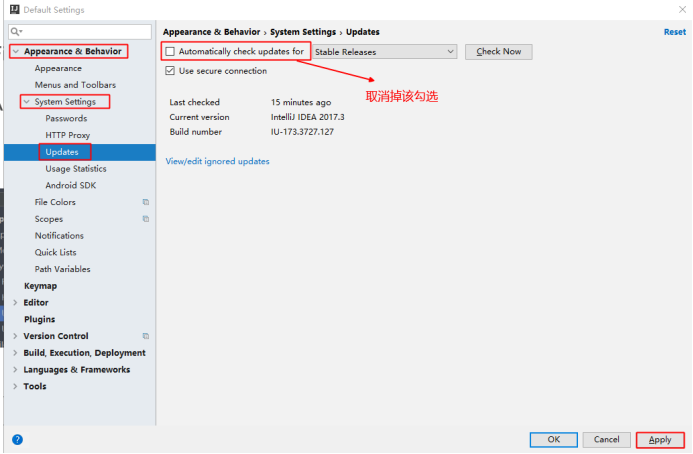Collapse the System Settings node
Viewport: 693px width, 454px height.
[x=27, y=102]
